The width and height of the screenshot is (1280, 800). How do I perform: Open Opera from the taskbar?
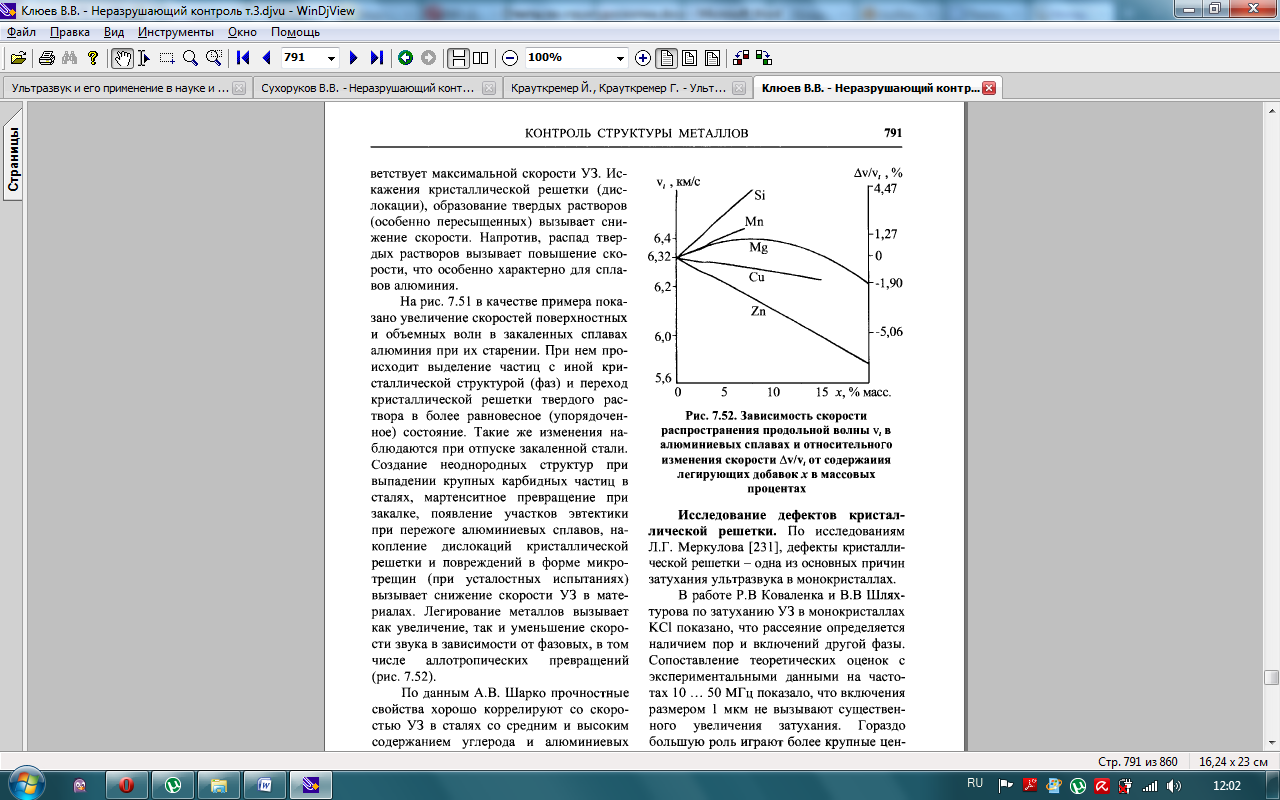[x=126, y=785]
